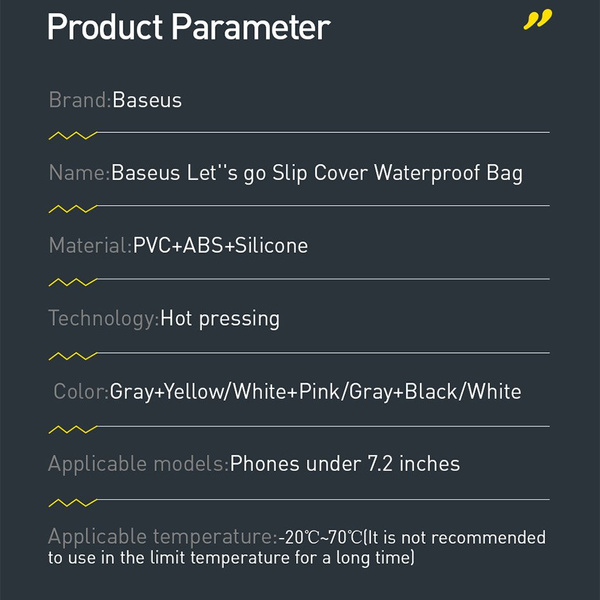Click the Material: label
The height and width of the screenshot is (600, 600).
pos(90,246)
